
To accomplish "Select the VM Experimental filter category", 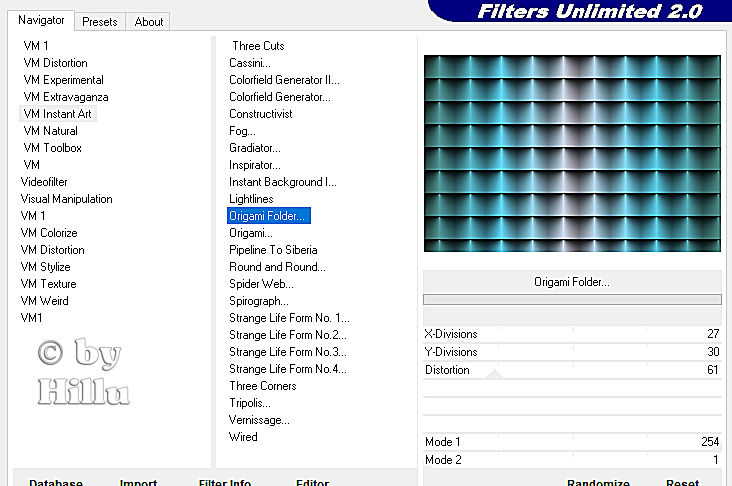I will pyautogui.click(x=63, y=80).
